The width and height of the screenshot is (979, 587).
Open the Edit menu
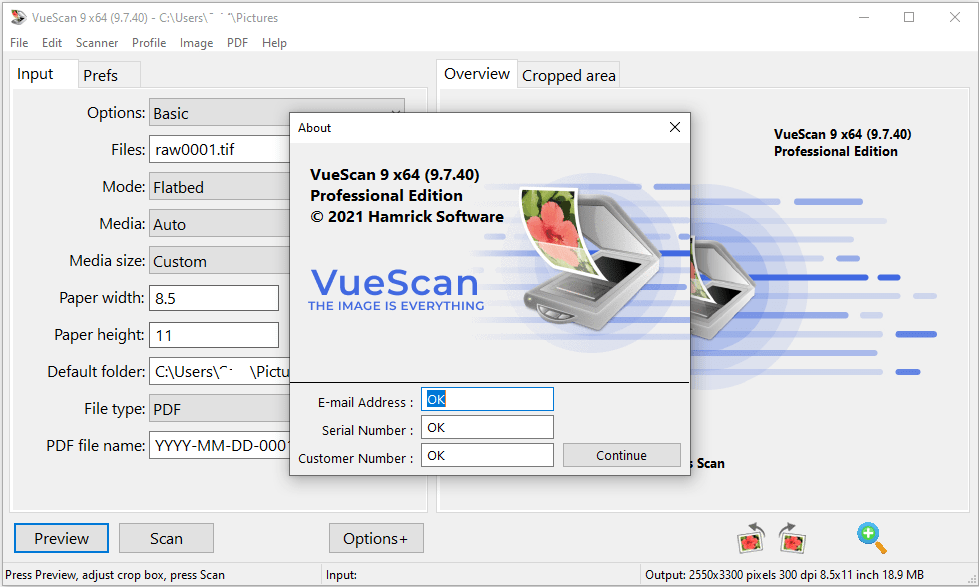pyautogui.click(x=52, y=42)
